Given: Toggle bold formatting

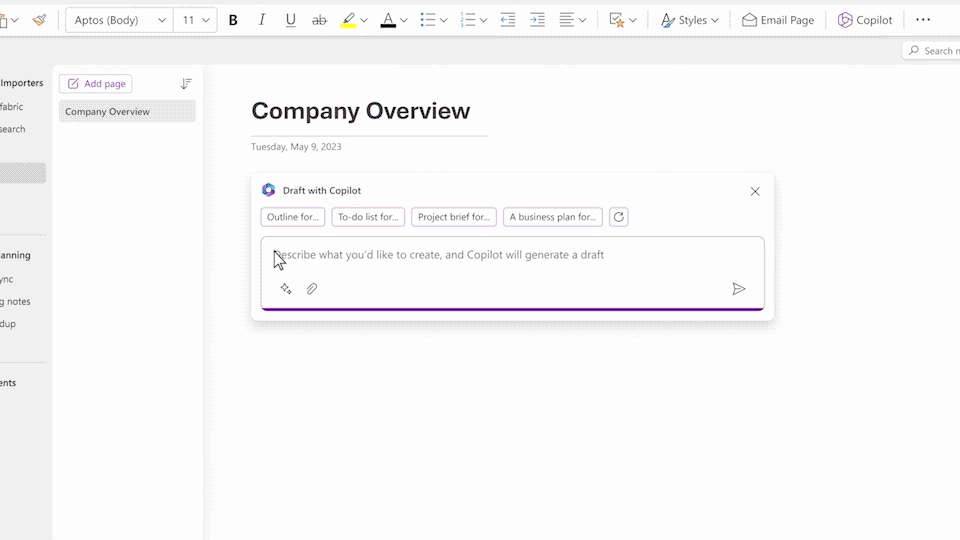Looking at the screenshot, I should (233, 20).
